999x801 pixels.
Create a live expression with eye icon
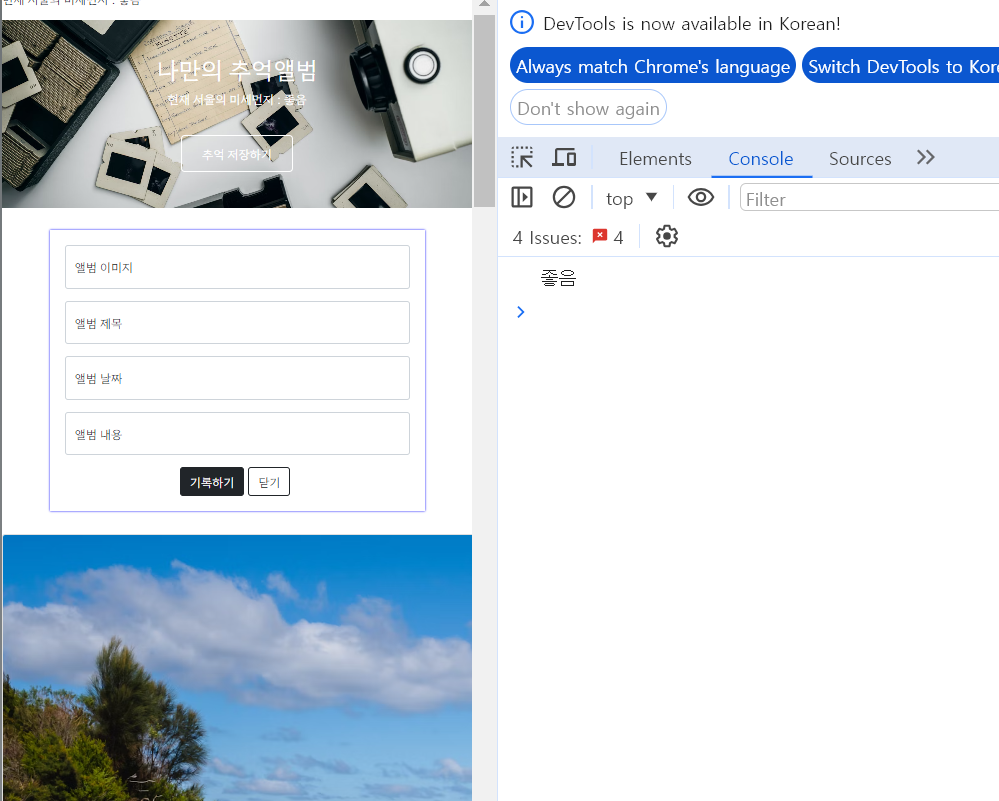701,198
